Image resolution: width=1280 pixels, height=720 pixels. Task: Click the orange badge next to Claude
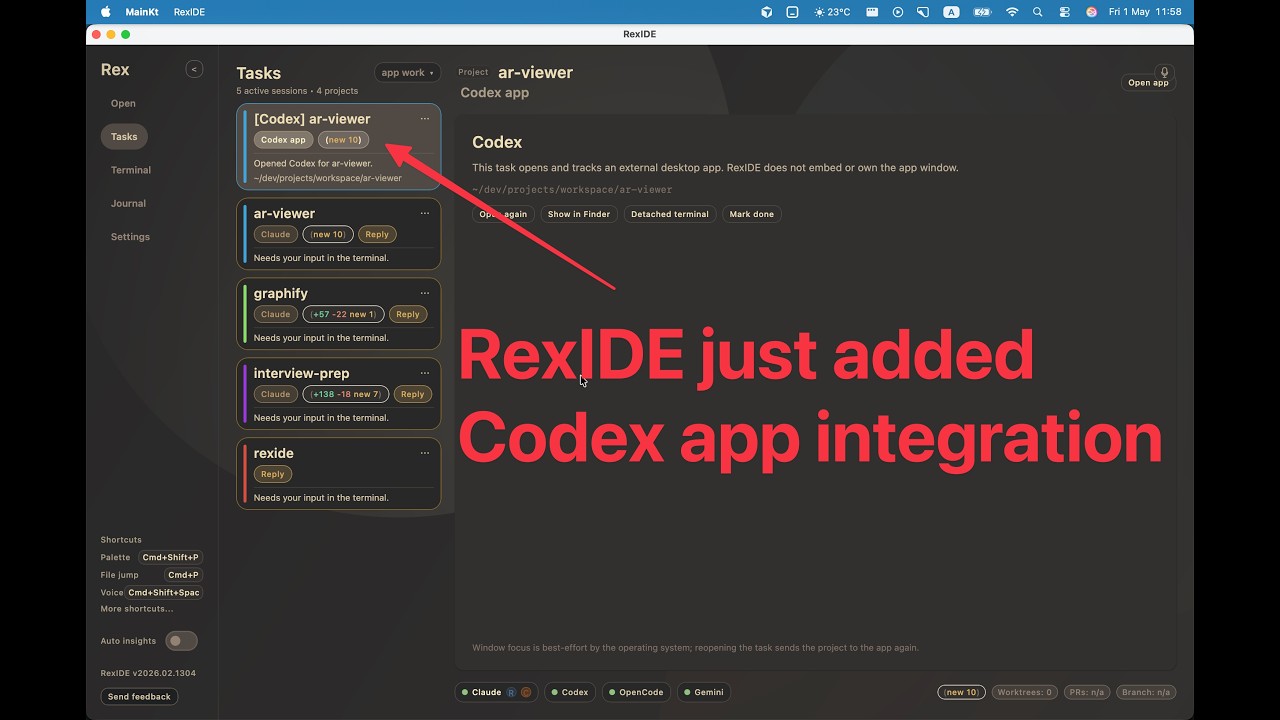pyautogui.click(x=526, y=692)
